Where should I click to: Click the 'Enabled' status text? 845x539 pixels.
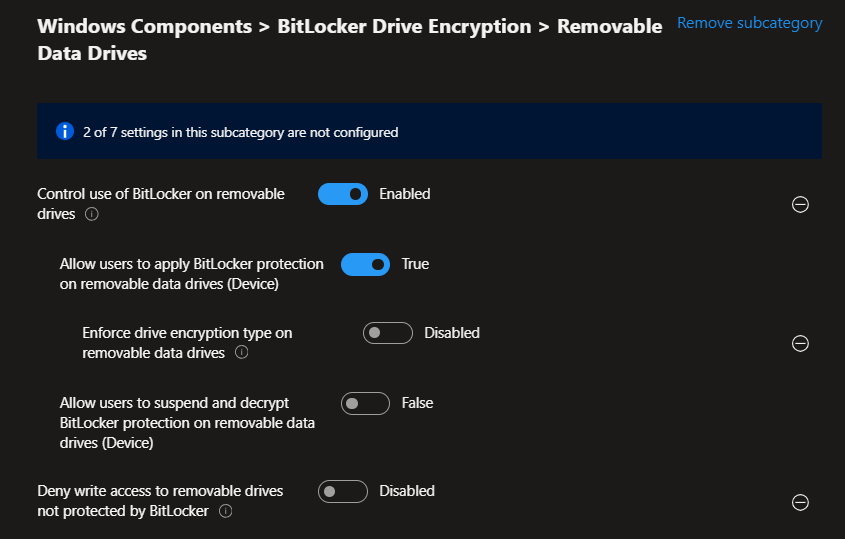pyautogui.click(x=405, y=194)
